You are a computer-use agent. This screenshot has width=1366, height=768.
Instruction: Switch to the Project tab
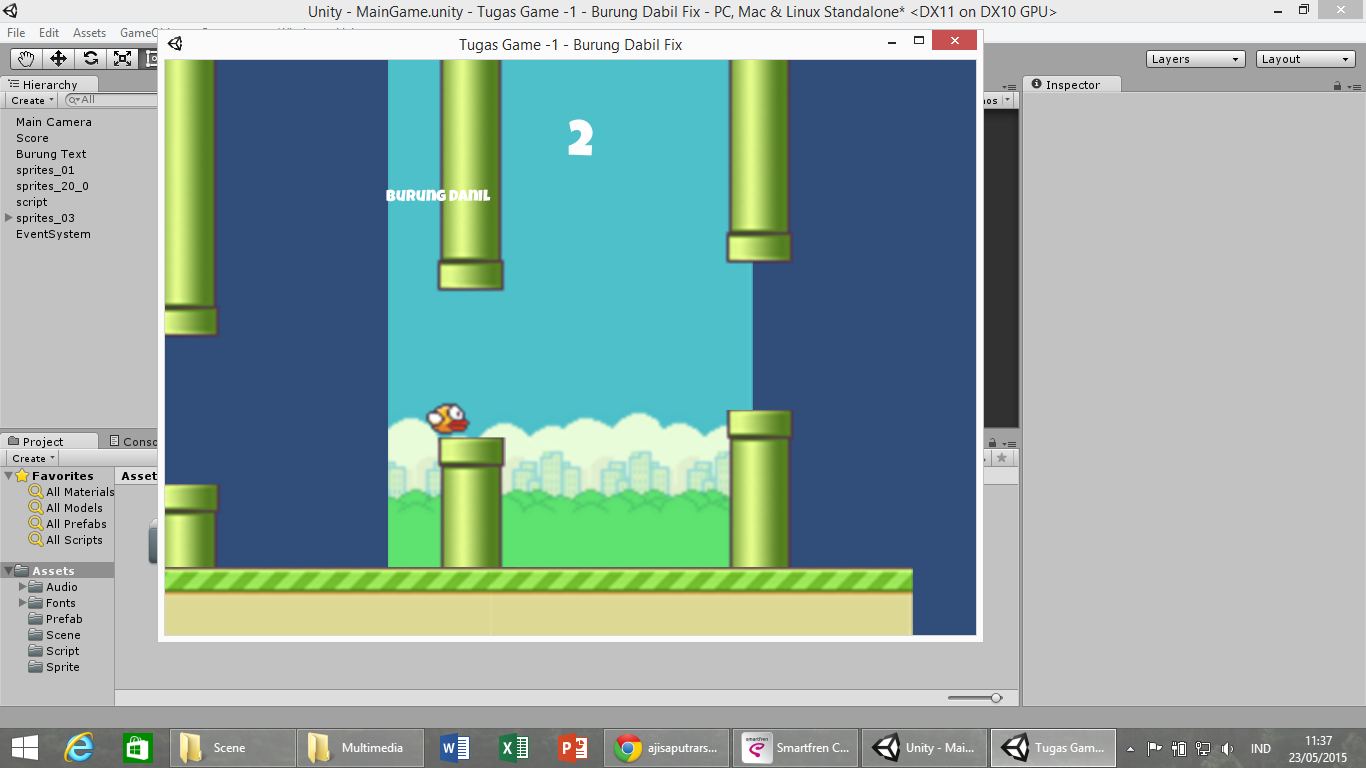point(50,441)
